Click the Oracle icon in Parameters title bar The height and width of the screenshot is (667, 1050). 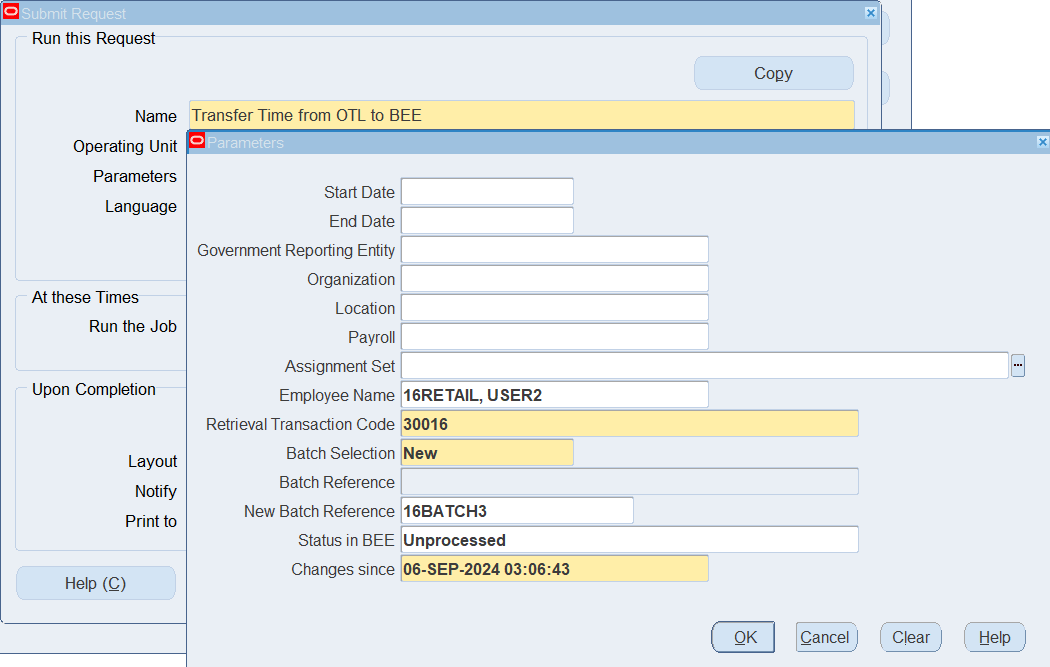click(x=197, y=142)
